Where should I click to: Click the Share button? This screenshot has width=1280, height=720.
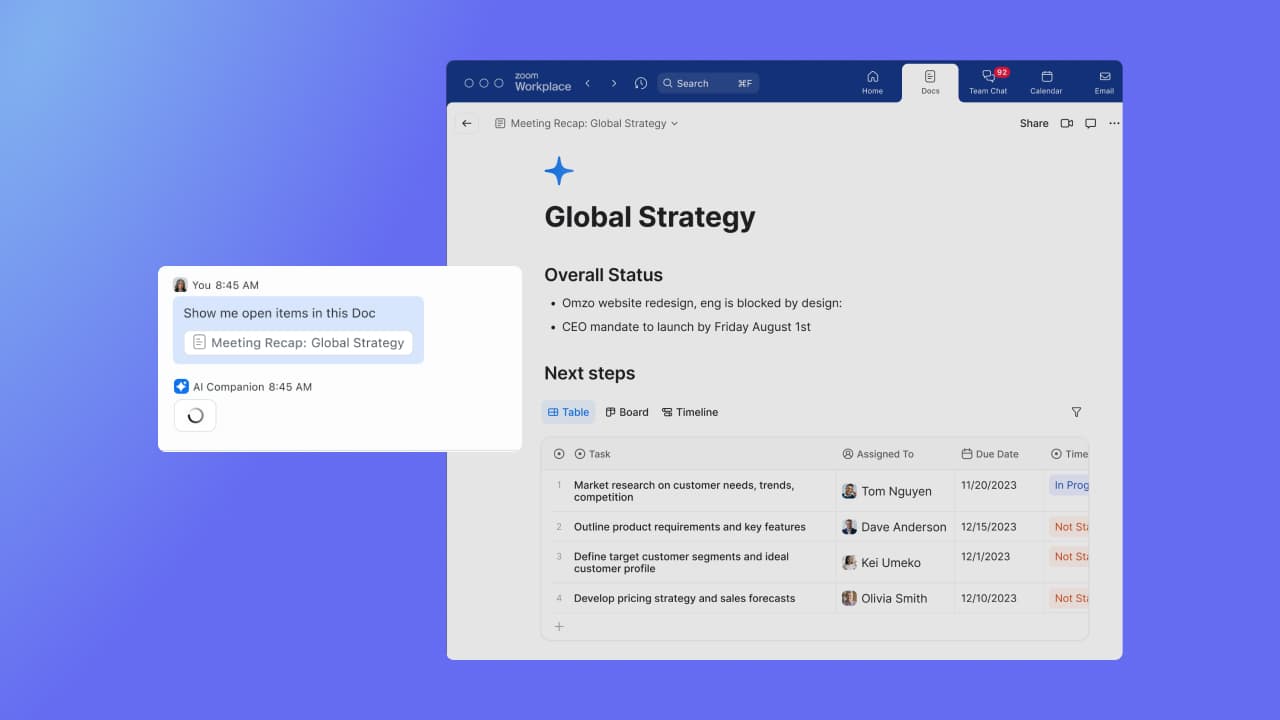coord(1034,123)
